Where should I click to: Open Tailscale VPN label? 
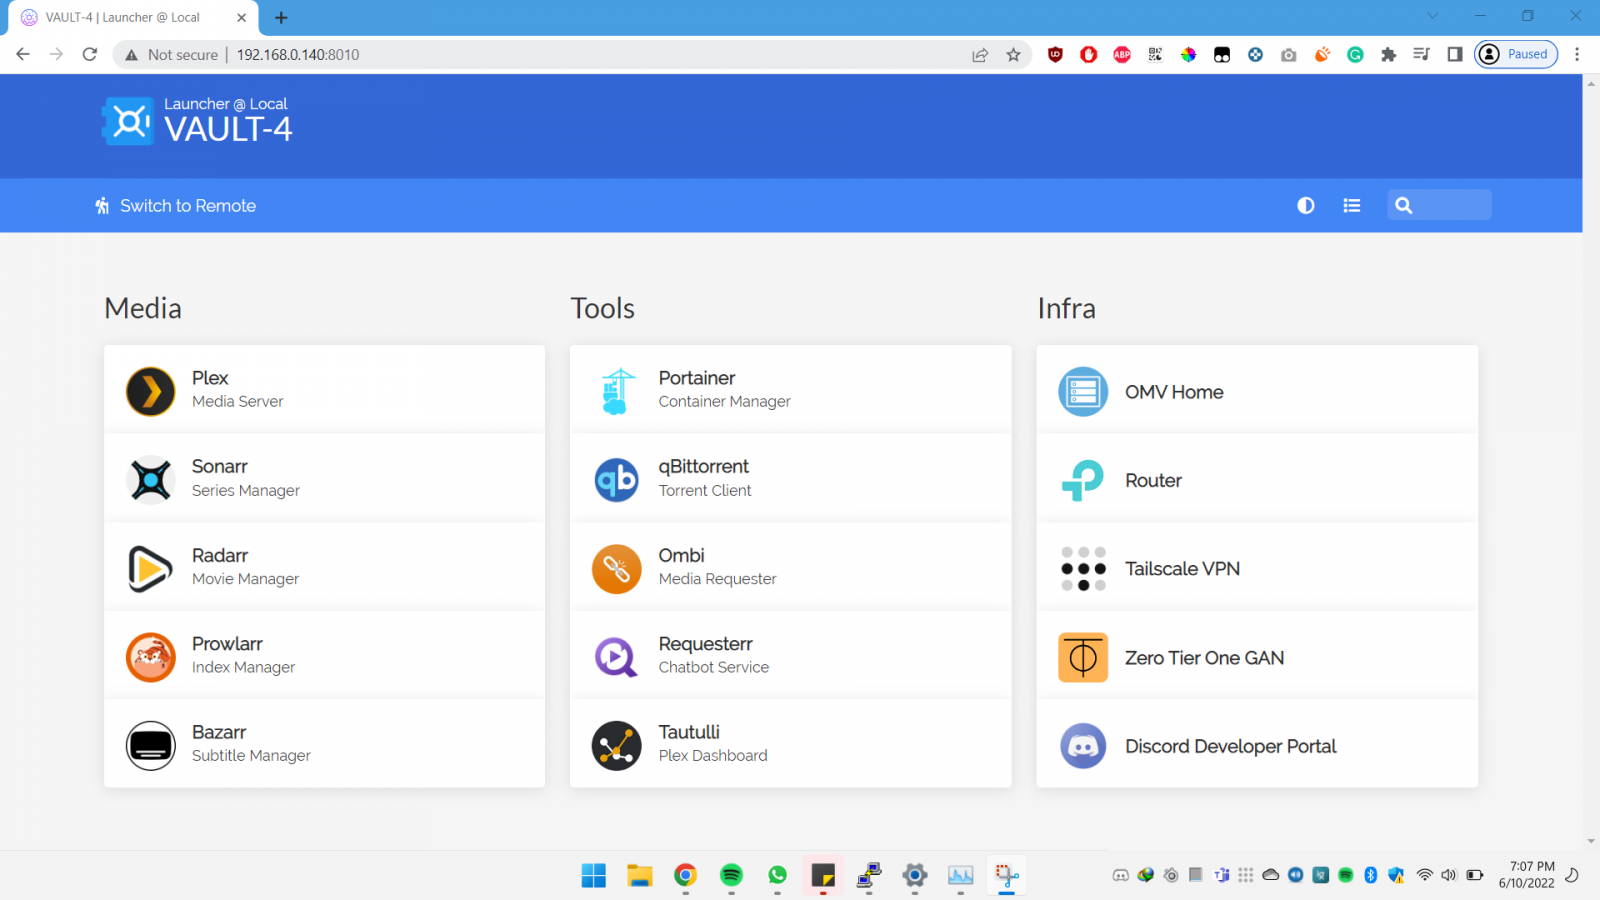tap(1182, 569)
